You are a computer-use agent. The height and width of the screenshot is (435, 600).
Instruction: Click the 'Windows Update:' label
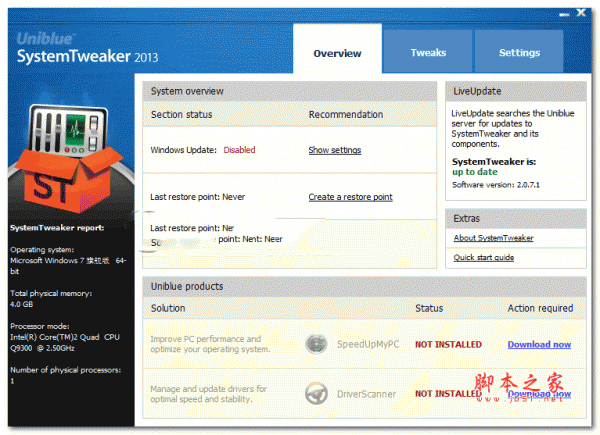[184, 150]
